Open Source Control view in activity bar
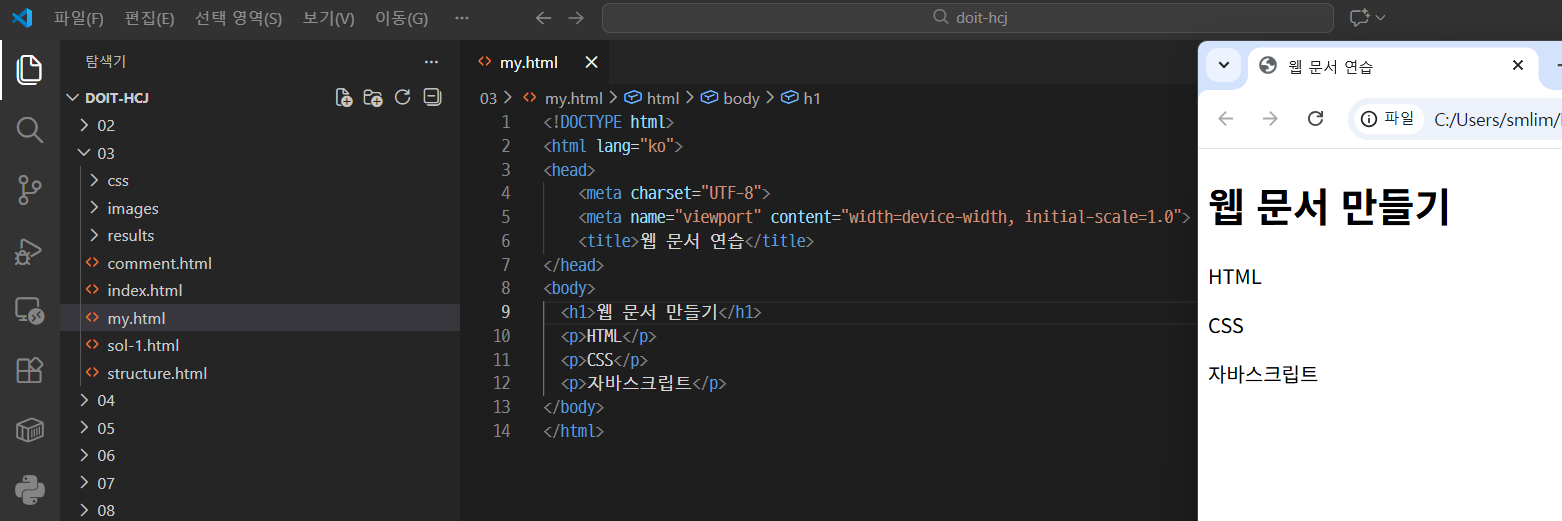The width and height of the screenshot is (1562, 521). pyautogui.click(x=30, y=190)
